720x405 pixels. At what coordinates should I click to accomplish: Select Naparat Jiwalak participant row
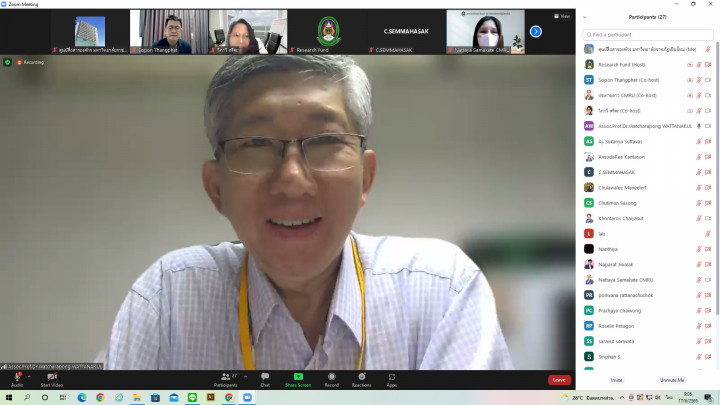[648, 264]
